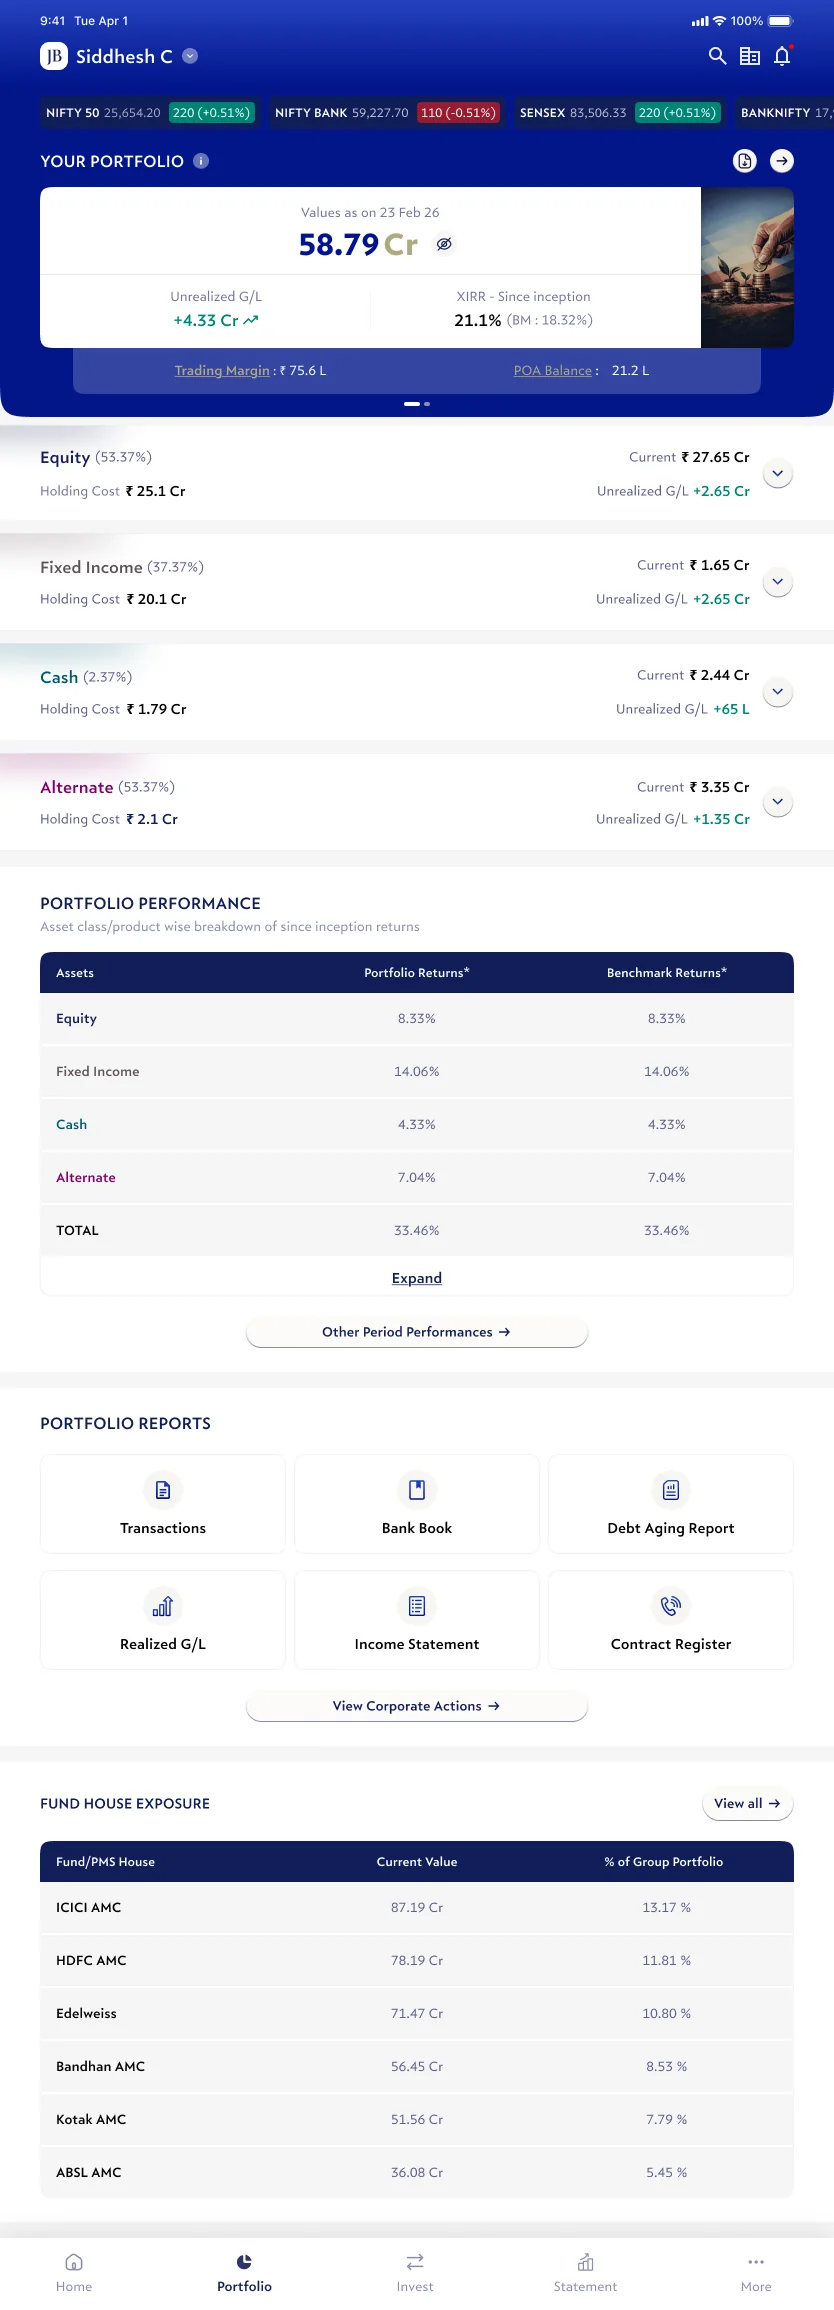Open account switcher next to Siddhesh C
The height and width of the screenshot is (2310, 834).
pyautogui.click(x=190, y=56)
